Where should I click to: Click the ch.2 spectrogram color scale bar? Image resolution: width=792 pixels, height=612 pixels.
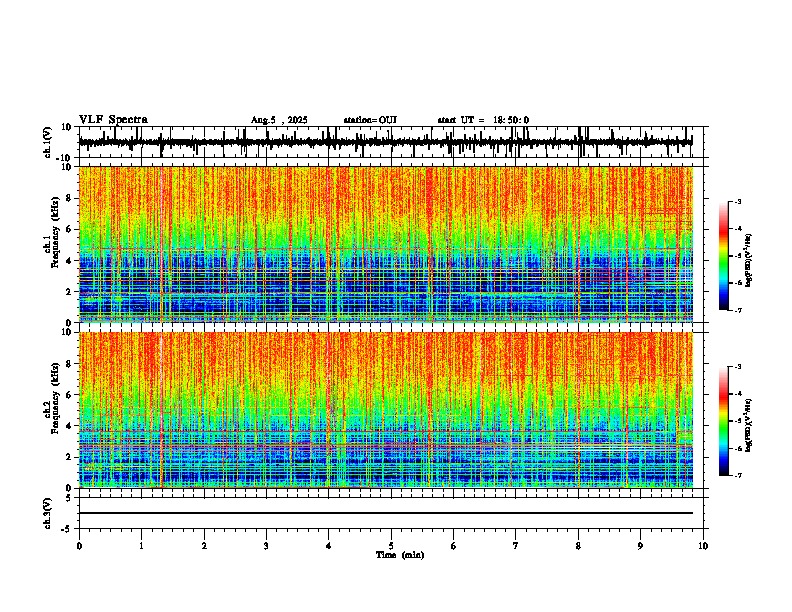[723, 421]
